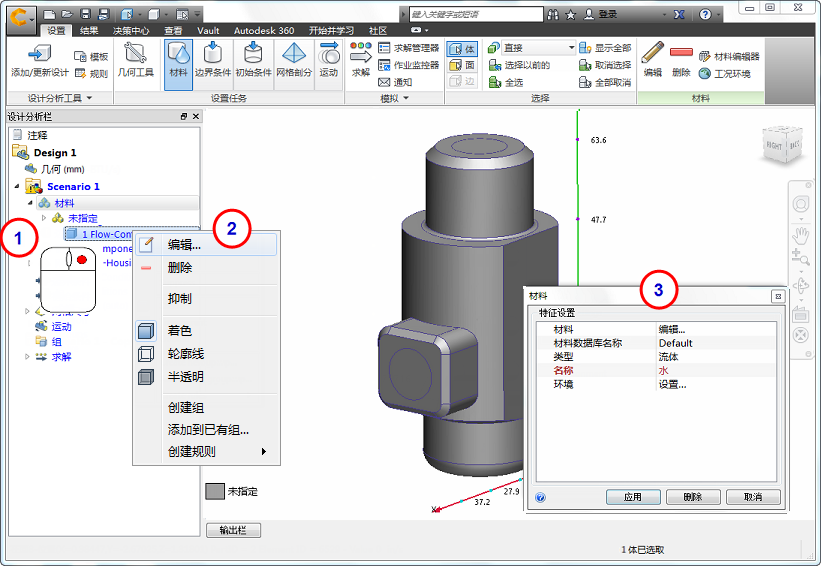Click Deselect in selection panel
The image size is (821, 566).
tap(605, 65)
